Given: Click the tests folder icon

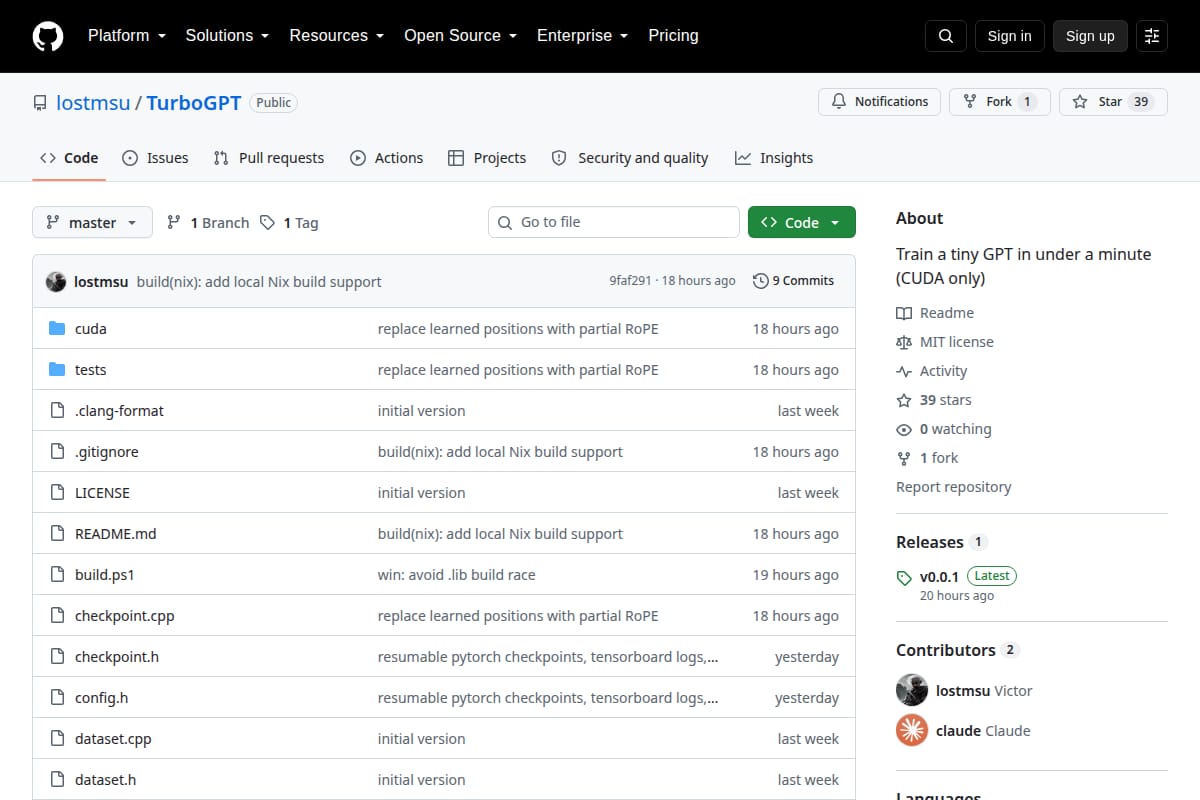Looking at the screenshot, I should [57, 370].
